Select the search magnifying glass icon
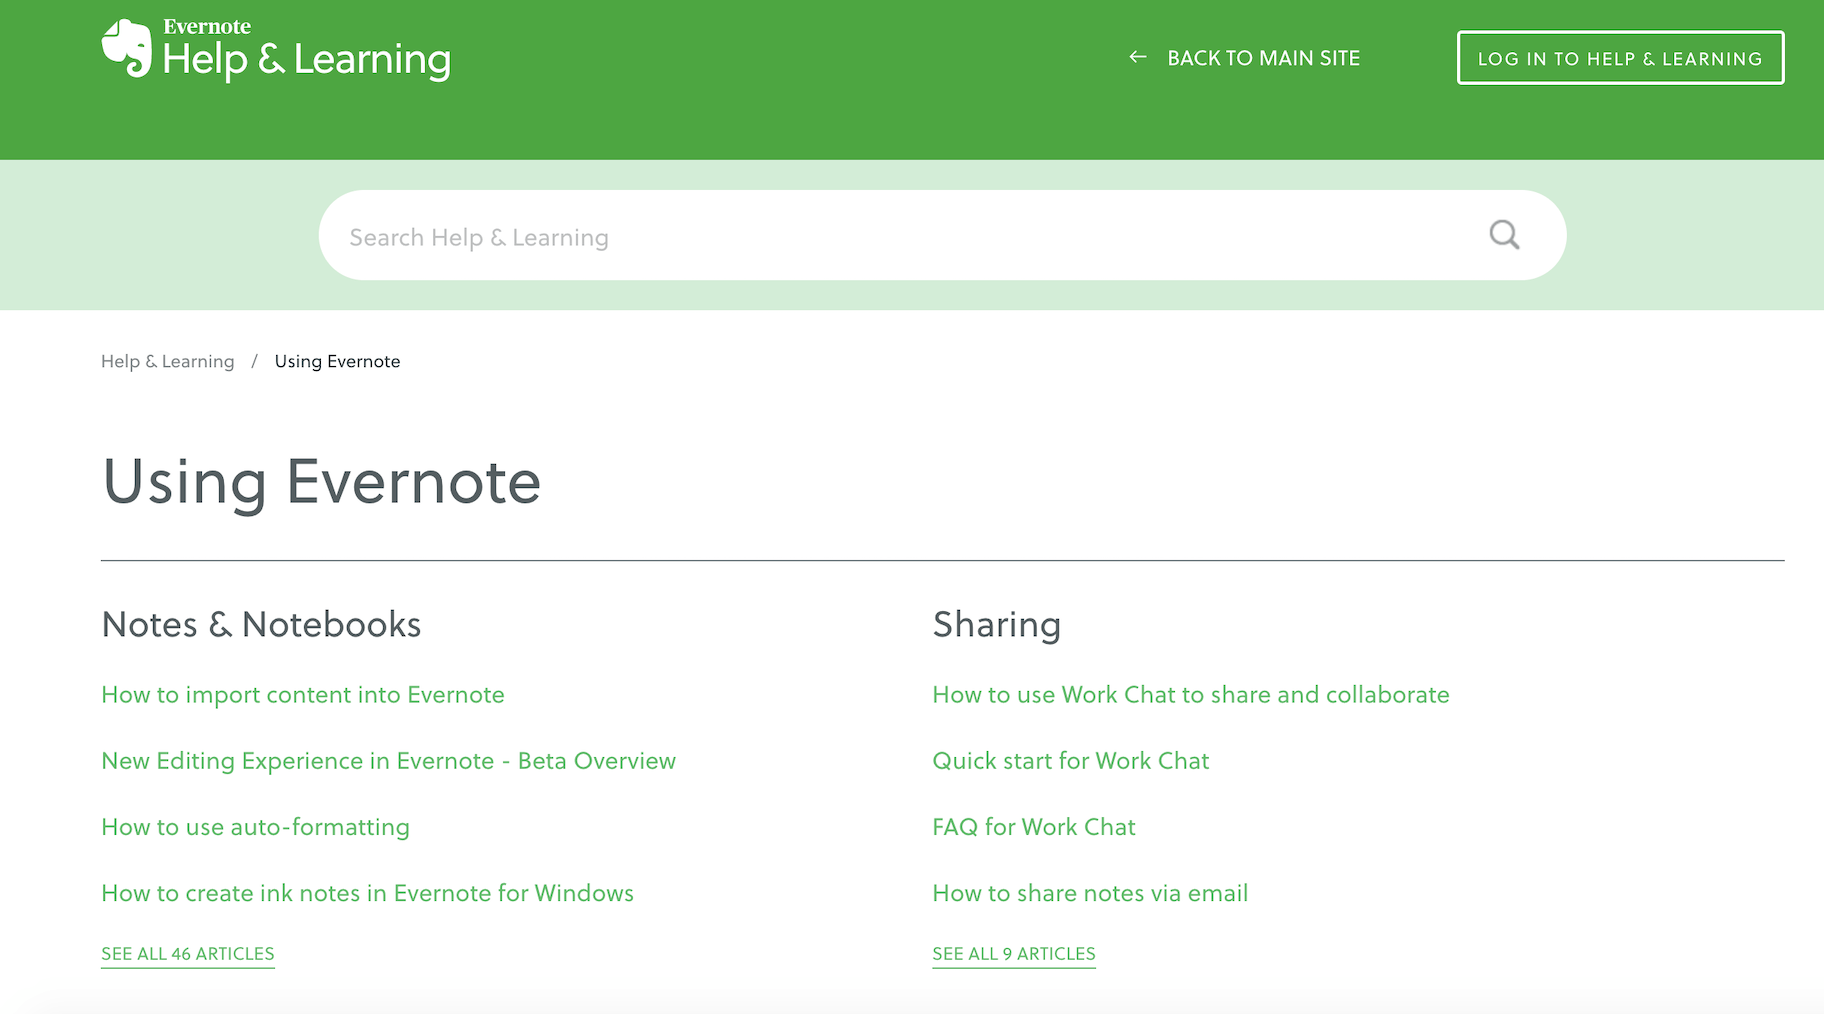This screenshot has height=1014, width=1824. click(x=1504, y=234)
